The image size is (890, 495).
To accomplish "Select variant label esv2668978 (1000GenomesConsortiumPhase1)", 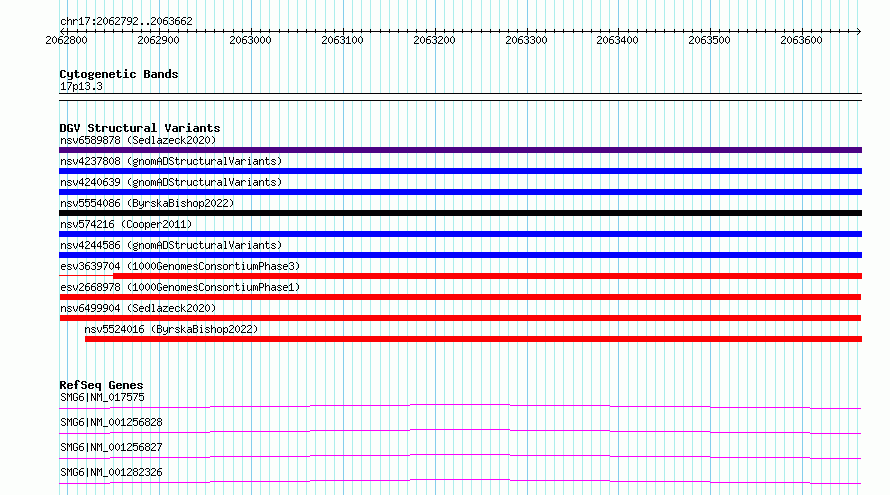I will pyautogui.click(x=180, y=287).
